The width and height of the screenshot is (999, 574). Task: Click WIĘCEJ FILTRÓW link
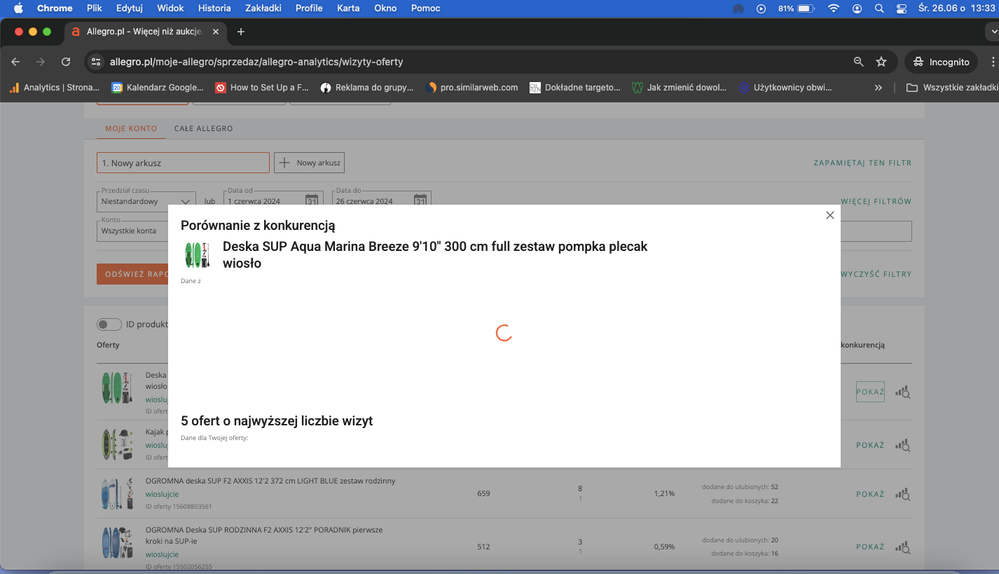point(876,201)
